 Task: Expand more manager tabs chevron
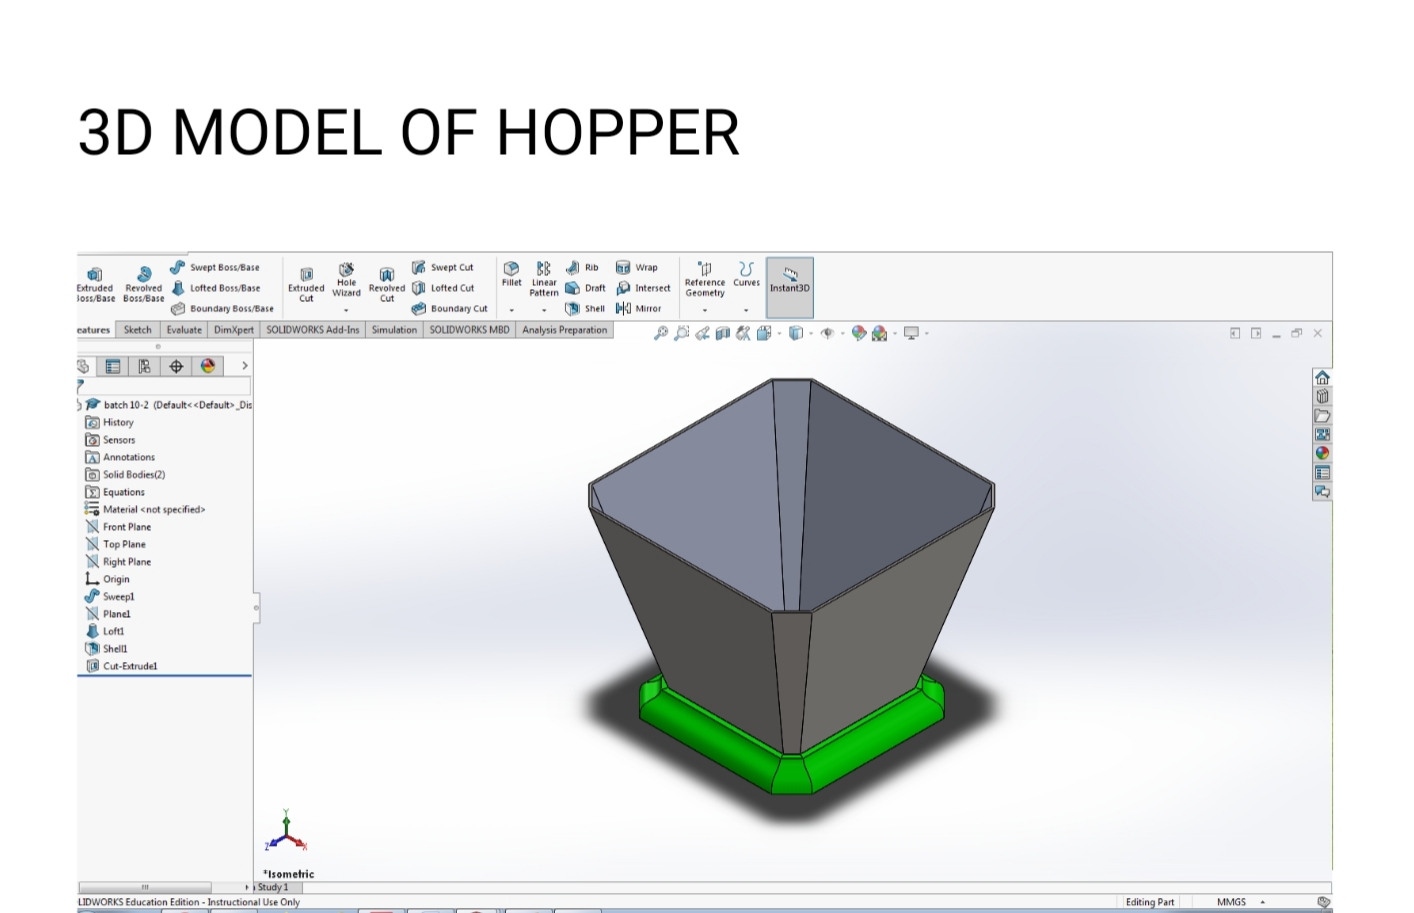(x=244, y=366)
